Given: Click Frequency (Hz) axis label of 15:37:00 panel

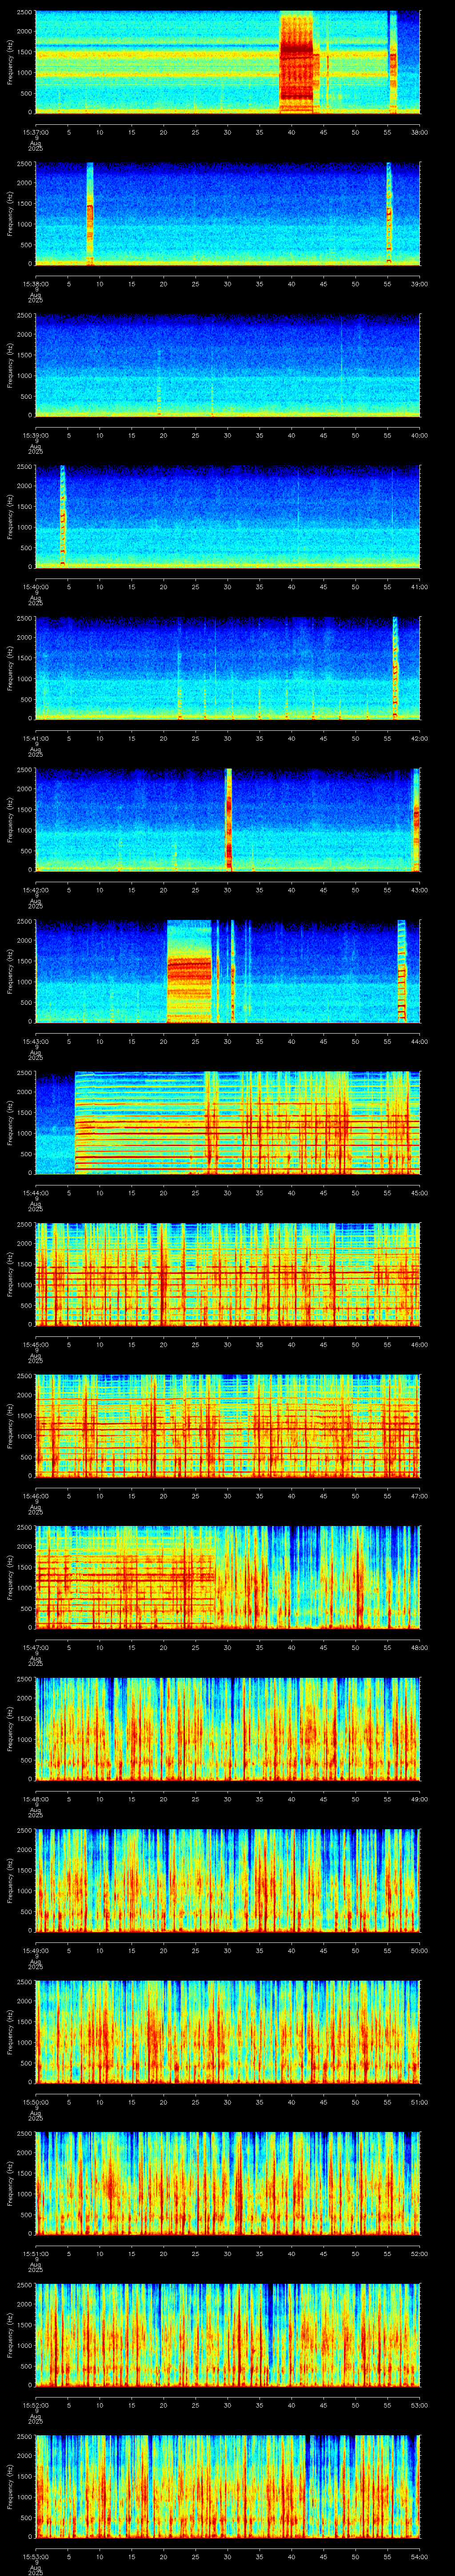Looking at the screenshot, I should 10,62.
